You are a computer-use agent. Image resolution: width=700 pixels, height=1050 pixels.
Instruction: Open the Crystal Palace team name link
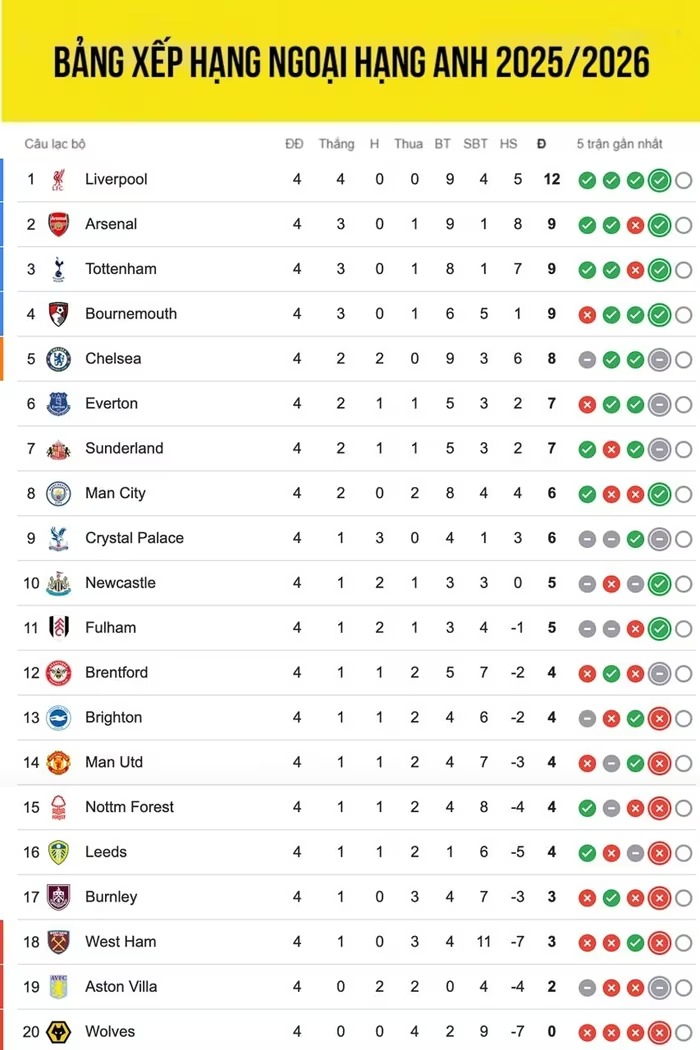[x=134, y=538]
